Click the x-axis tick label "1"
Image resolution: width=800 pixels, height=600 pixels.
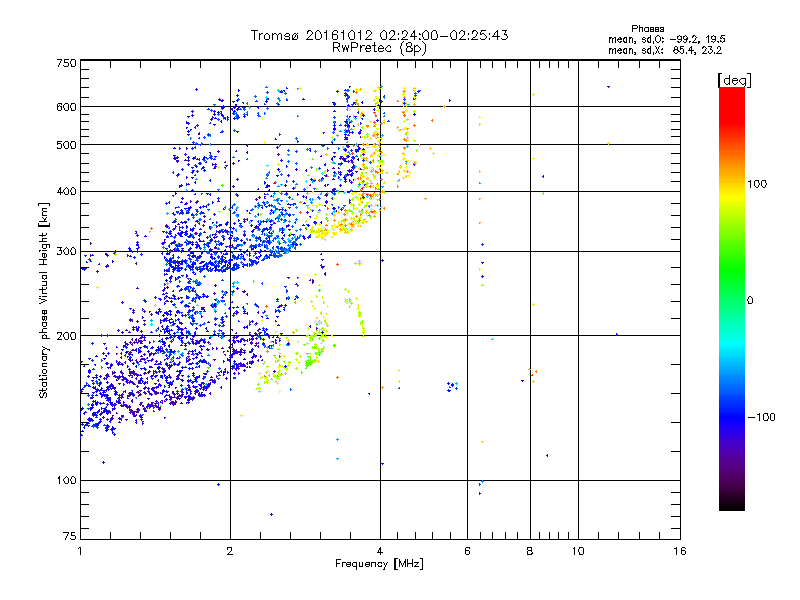coord(80,551)
